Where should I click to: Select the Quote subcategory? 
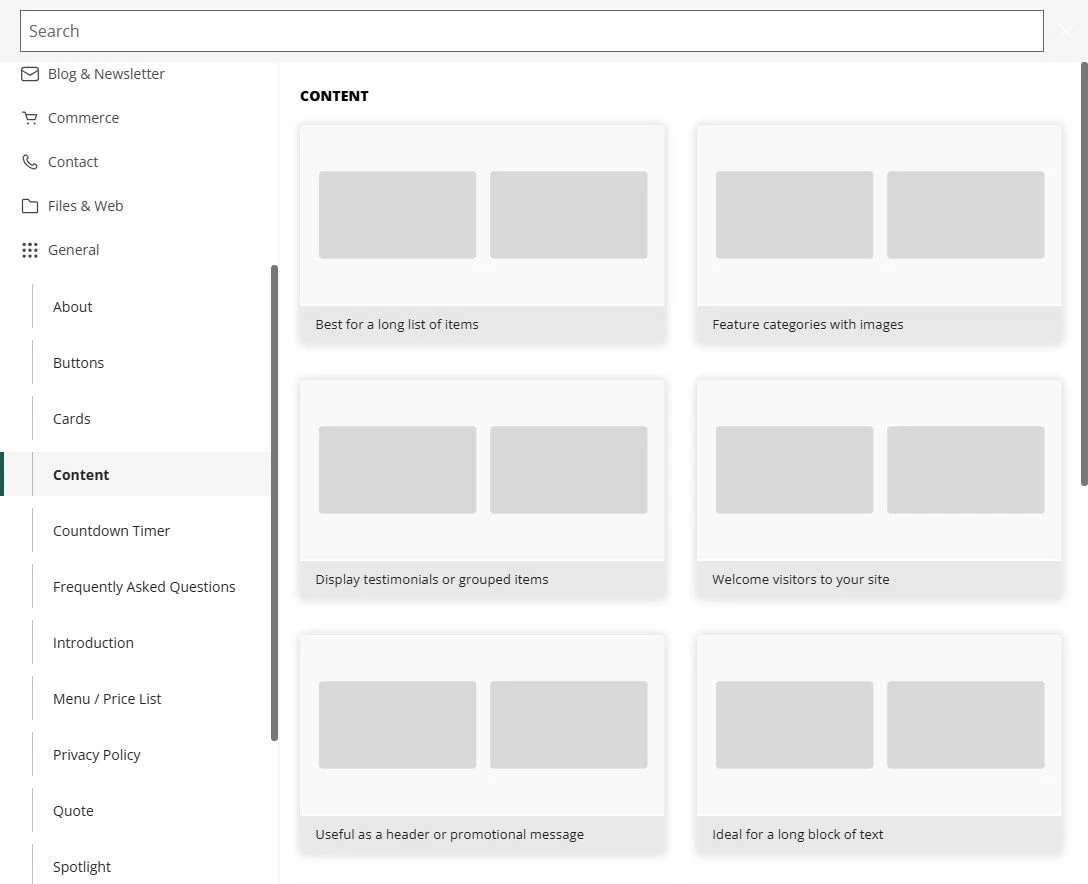coord(73,811)
